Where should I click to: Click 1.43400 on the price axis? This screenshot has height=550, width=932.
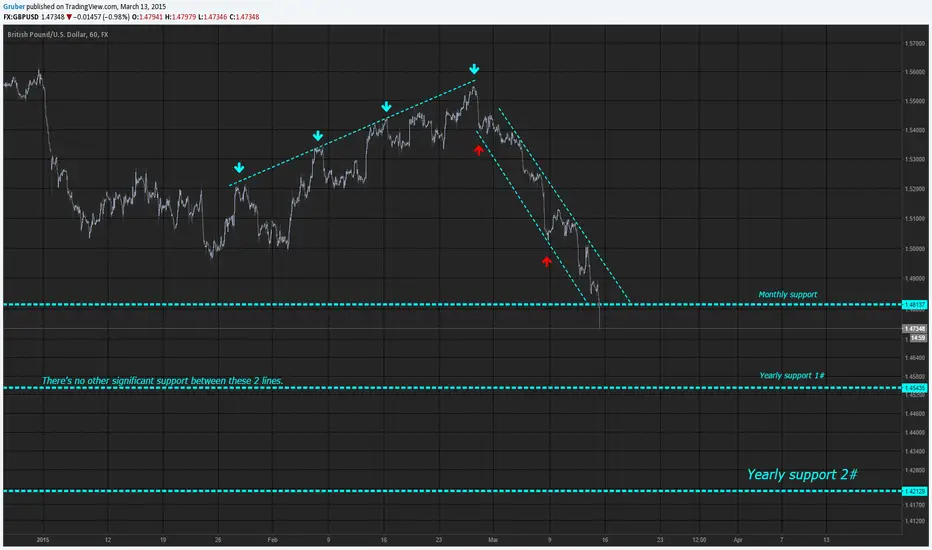[915, 451]
